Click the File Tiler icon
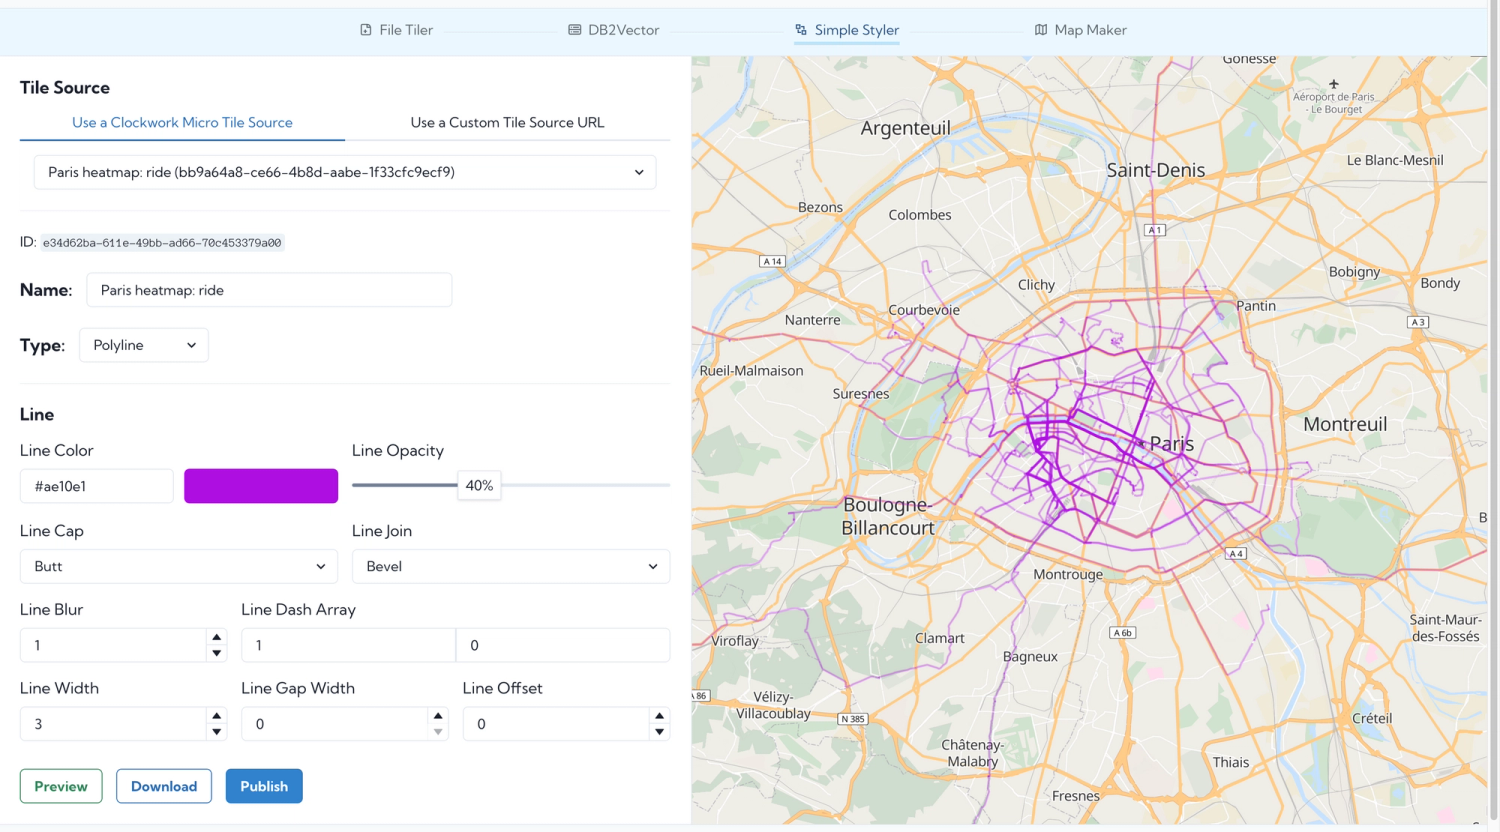Viewport: 1500px width, 832px height. tap(366, 30)
